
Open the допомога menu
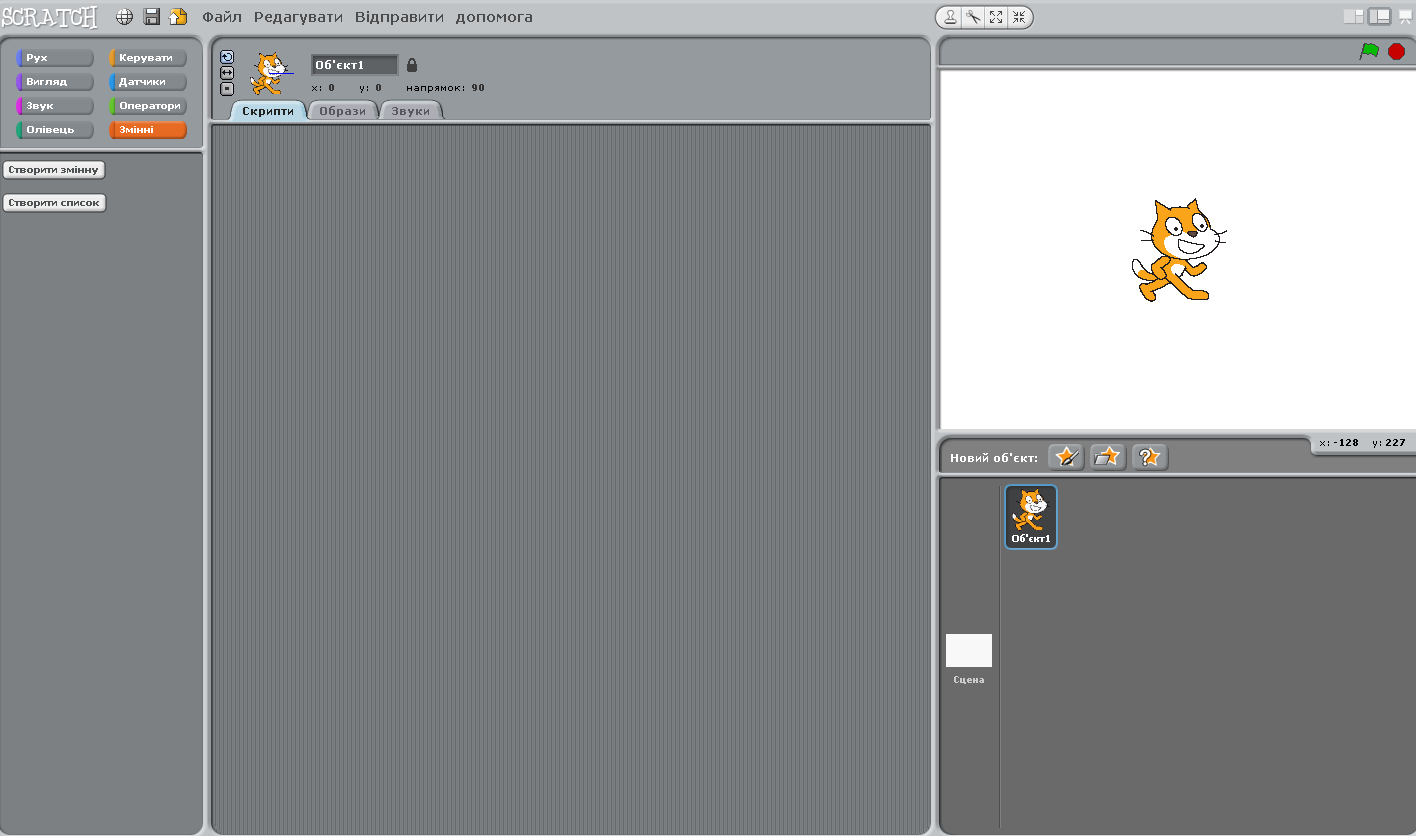click(494, 17)
